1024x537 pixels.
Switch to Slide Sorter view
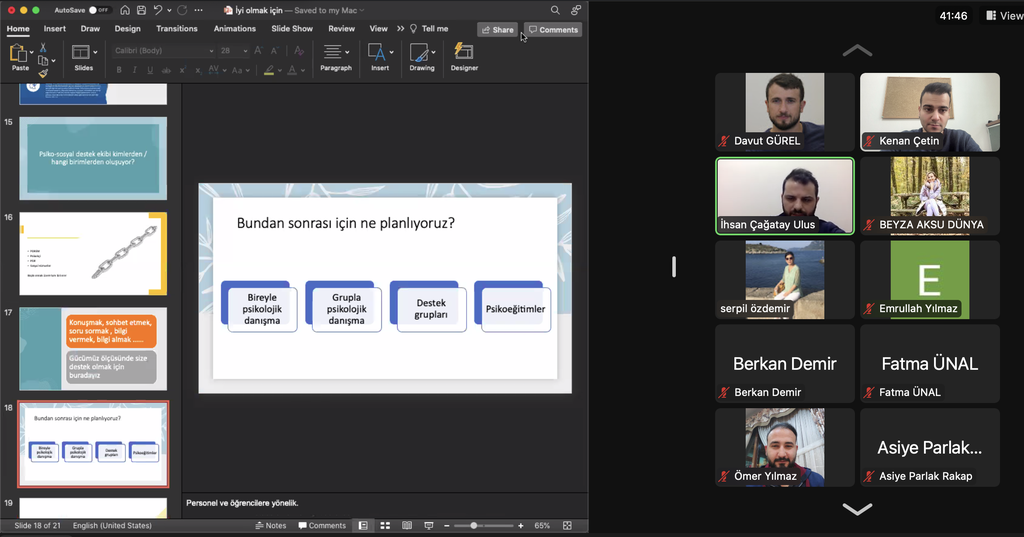click(x=385, y=525)
